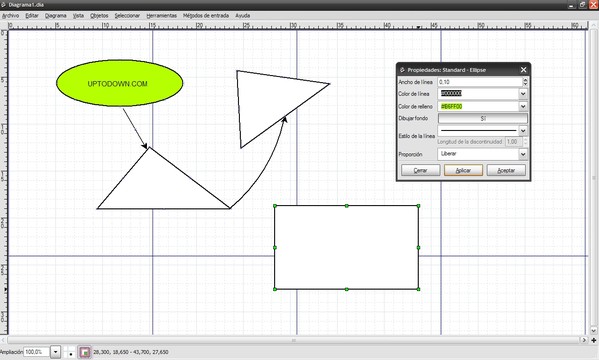Screen dimensions: 599x360
Task: Expand the Color de relleno dropdown
Action: tap(523, 106)
